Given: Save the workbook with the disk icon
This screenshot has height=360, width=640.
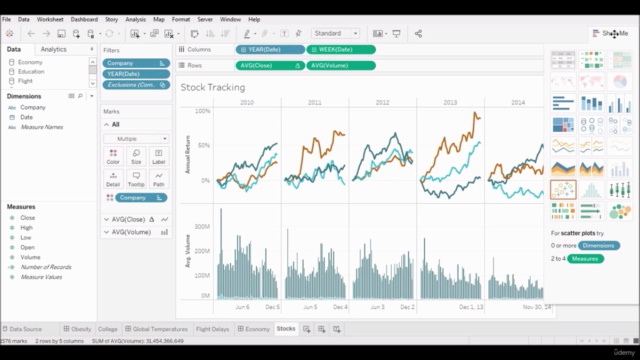Looking at the screenshot, I should click(x=61, y=34).
